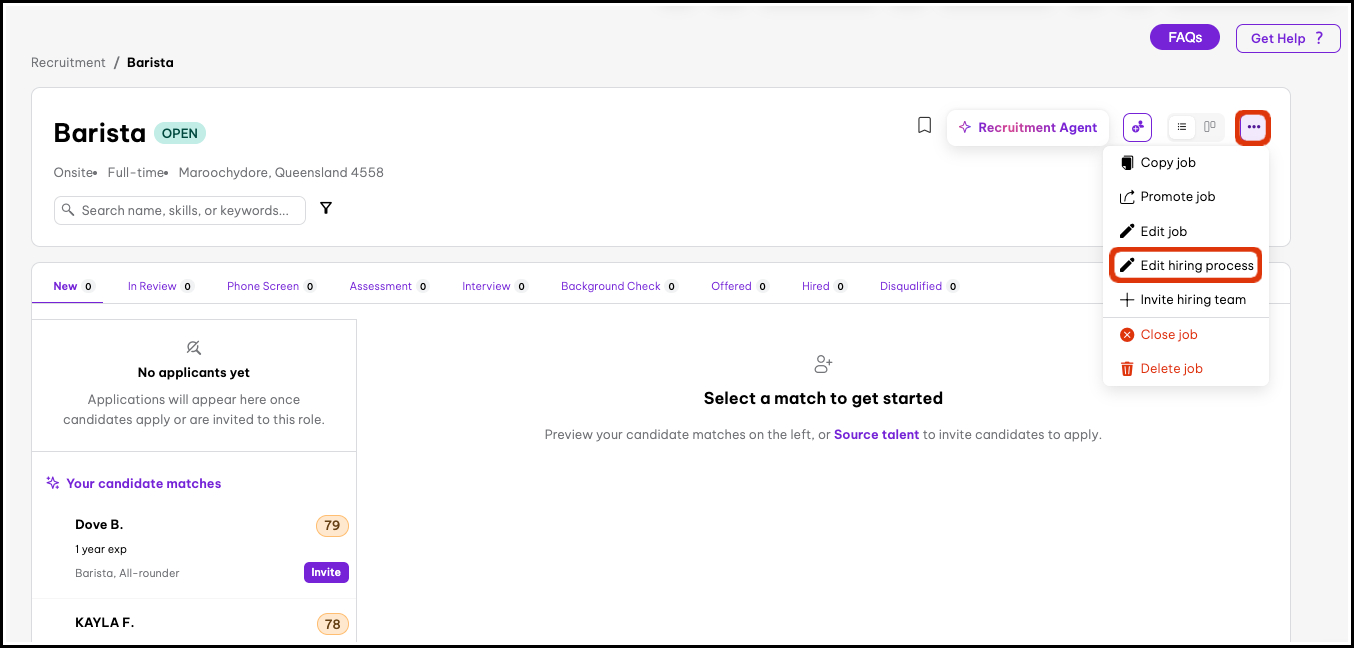Viewport: 1354px width, 648px height.
Task: Switch to list view
Action: (x=1182, y=127)
